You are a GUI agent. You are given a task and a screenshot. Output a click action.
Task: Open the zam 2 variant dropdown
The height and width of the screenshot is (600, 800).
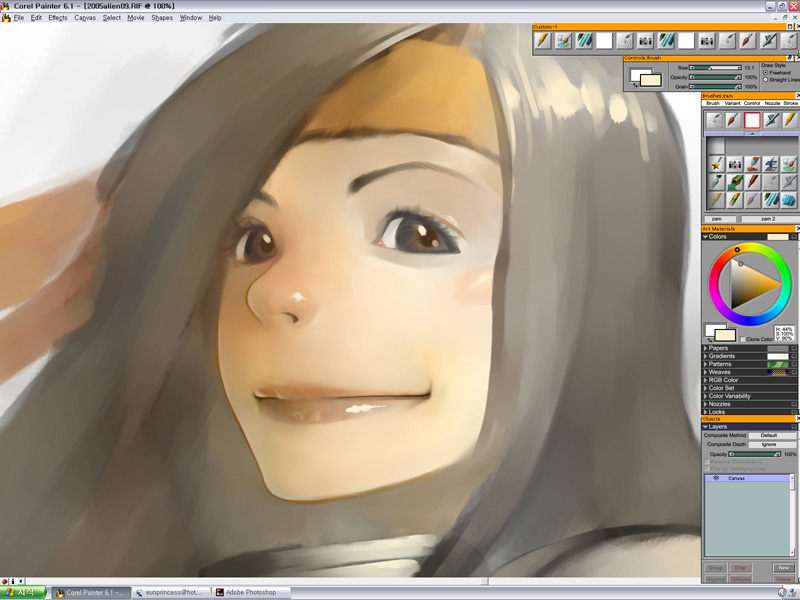(768, 219)
